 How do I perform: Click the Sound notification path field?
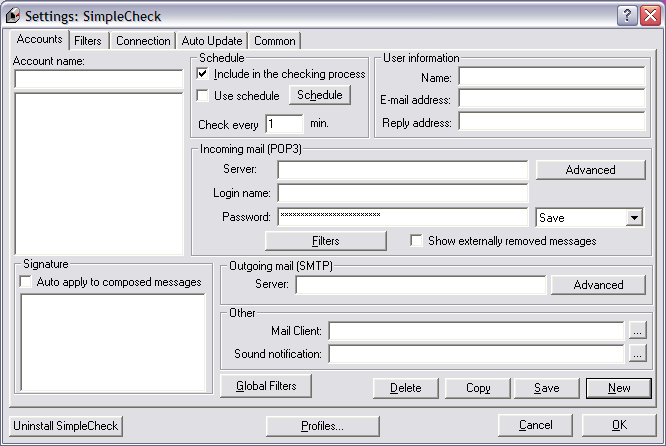(x=477, y=354)
